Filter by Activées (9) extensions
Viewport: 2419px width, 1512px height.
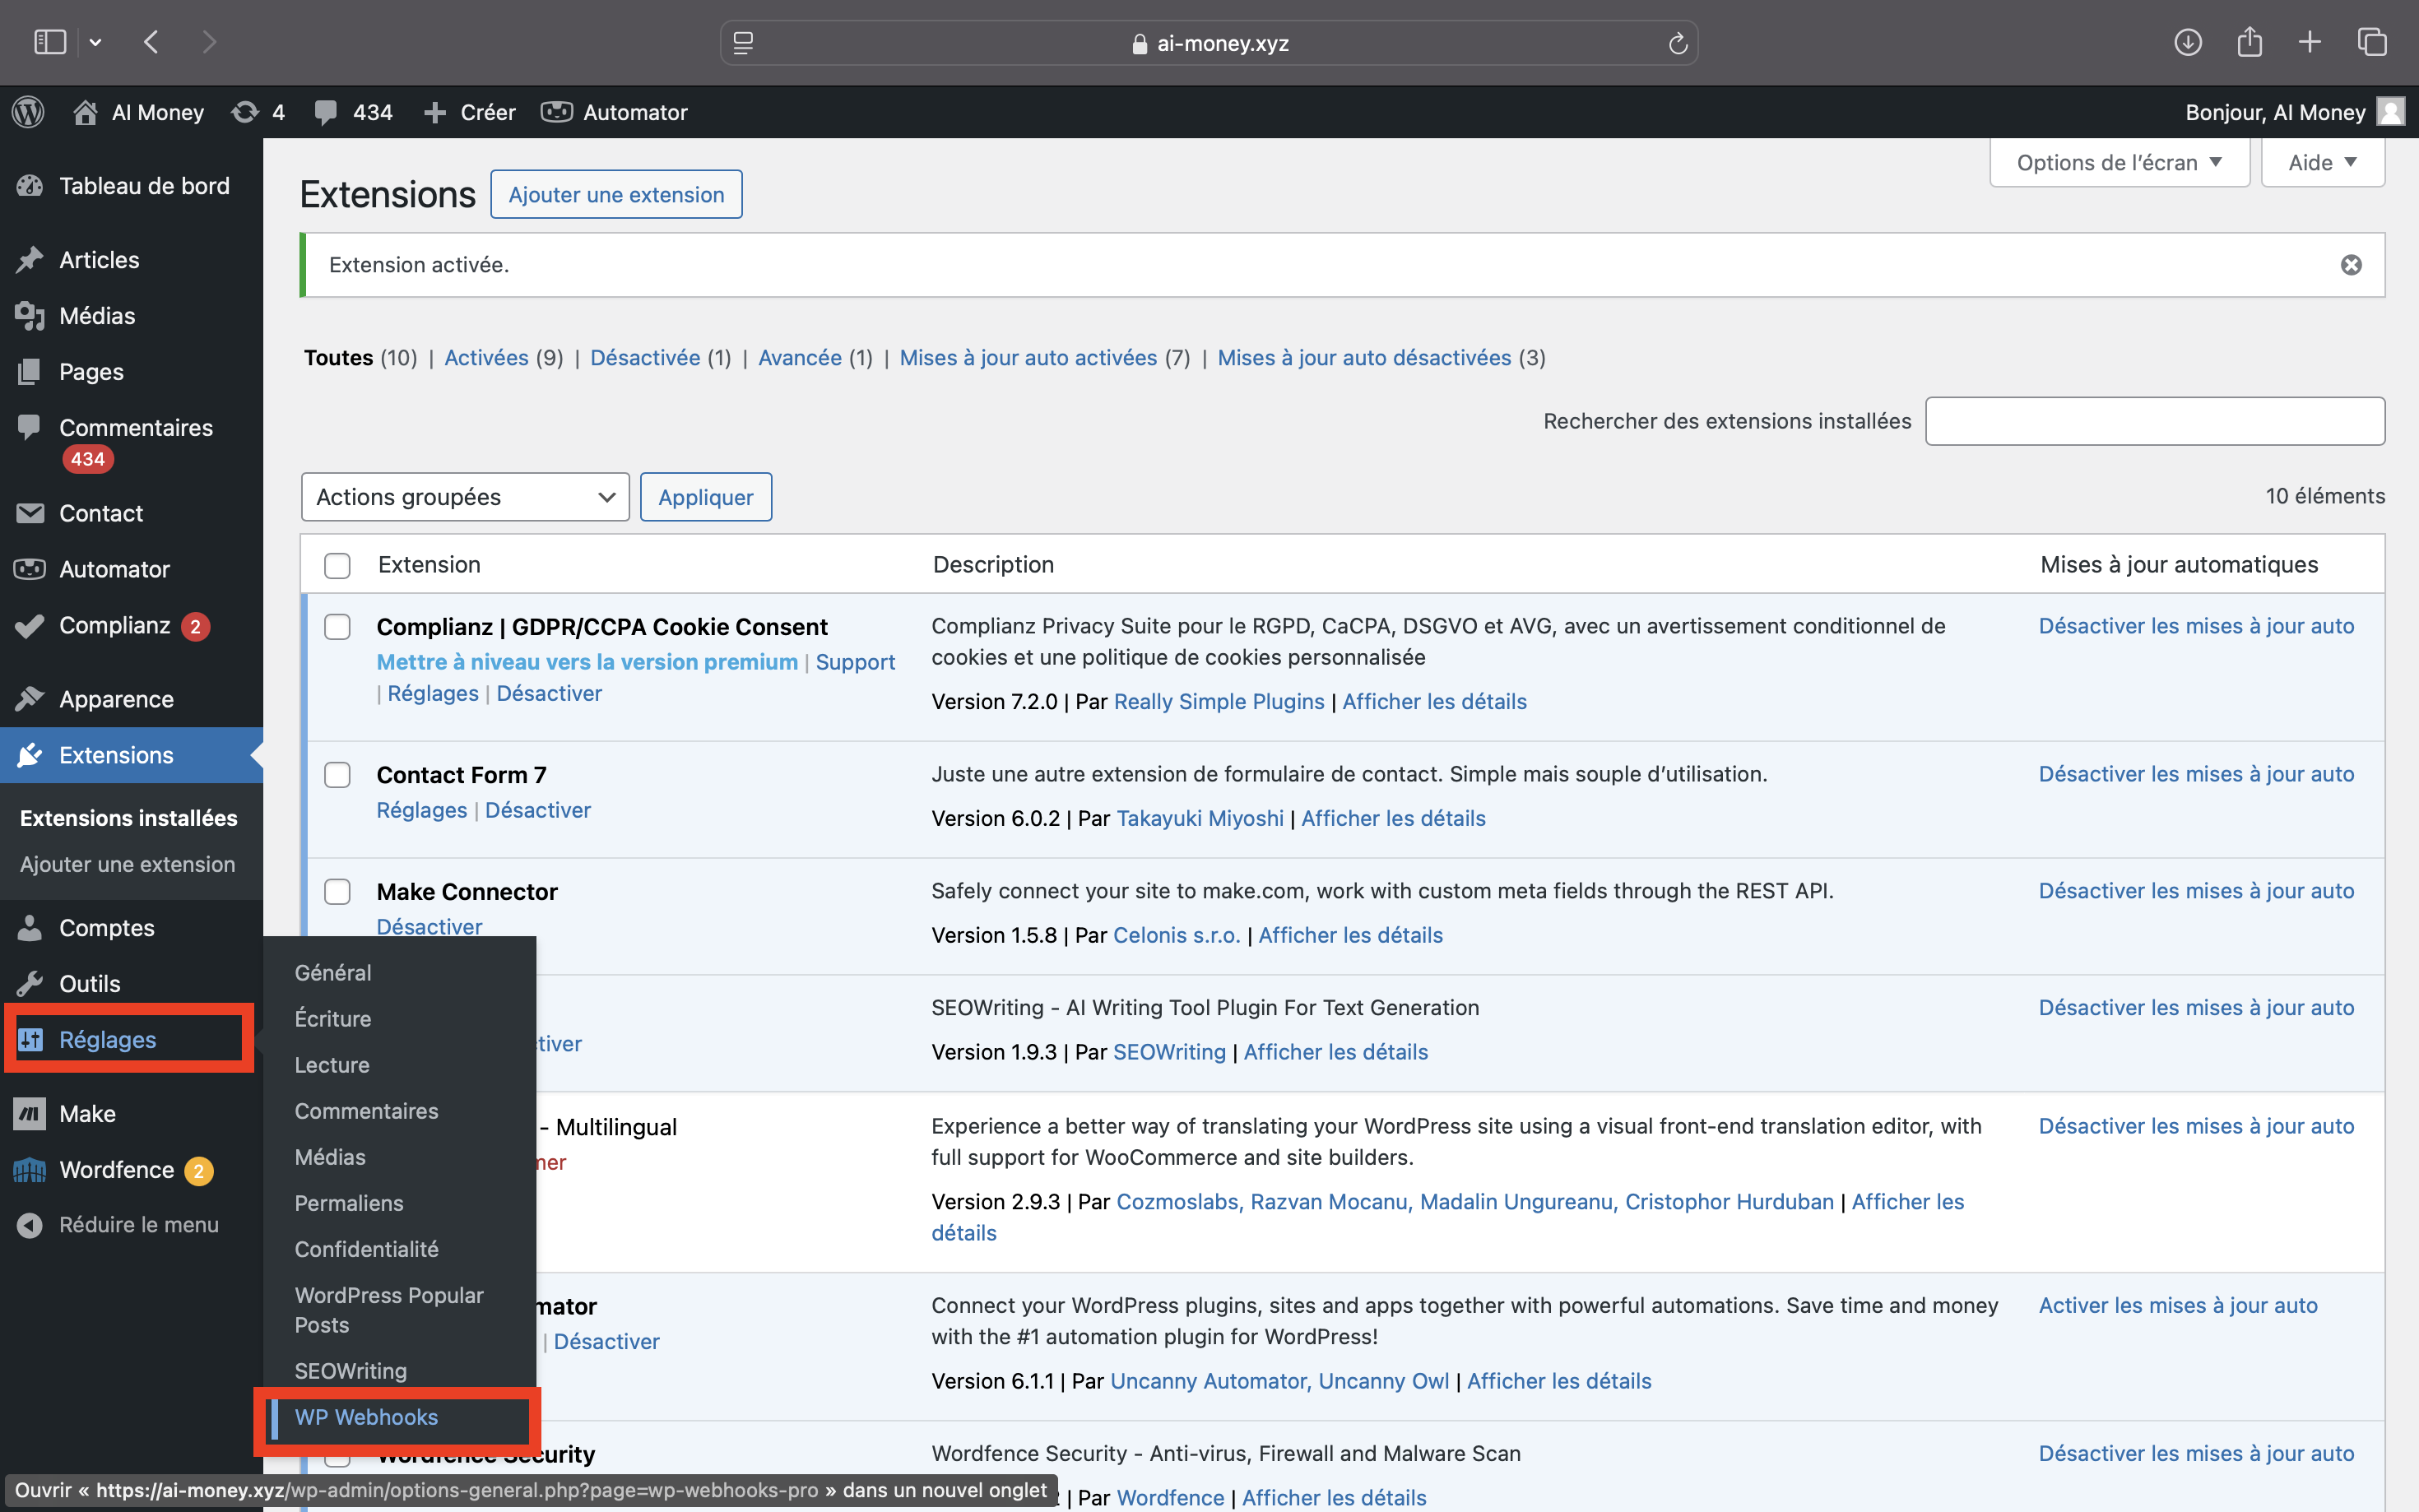[x=503, y=358]
